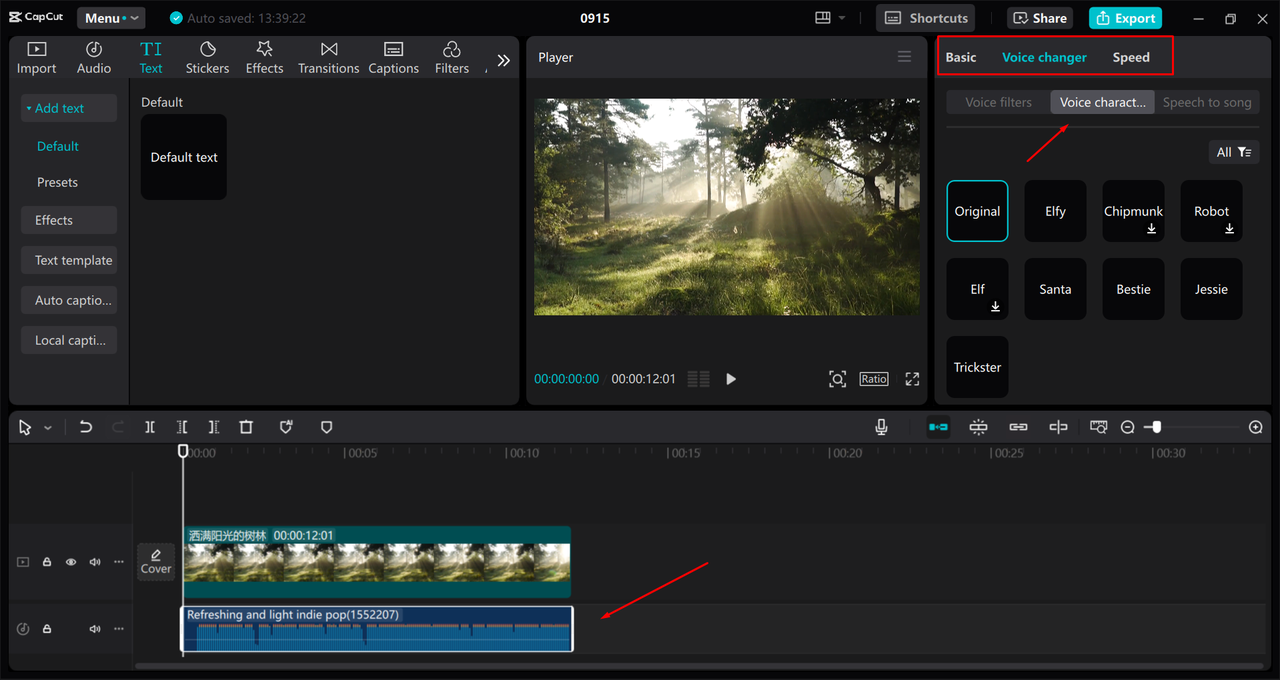Click the microphone record voiceover icon
The height and width of the screenshot is (680, 1280).
(x=881, y=427)
